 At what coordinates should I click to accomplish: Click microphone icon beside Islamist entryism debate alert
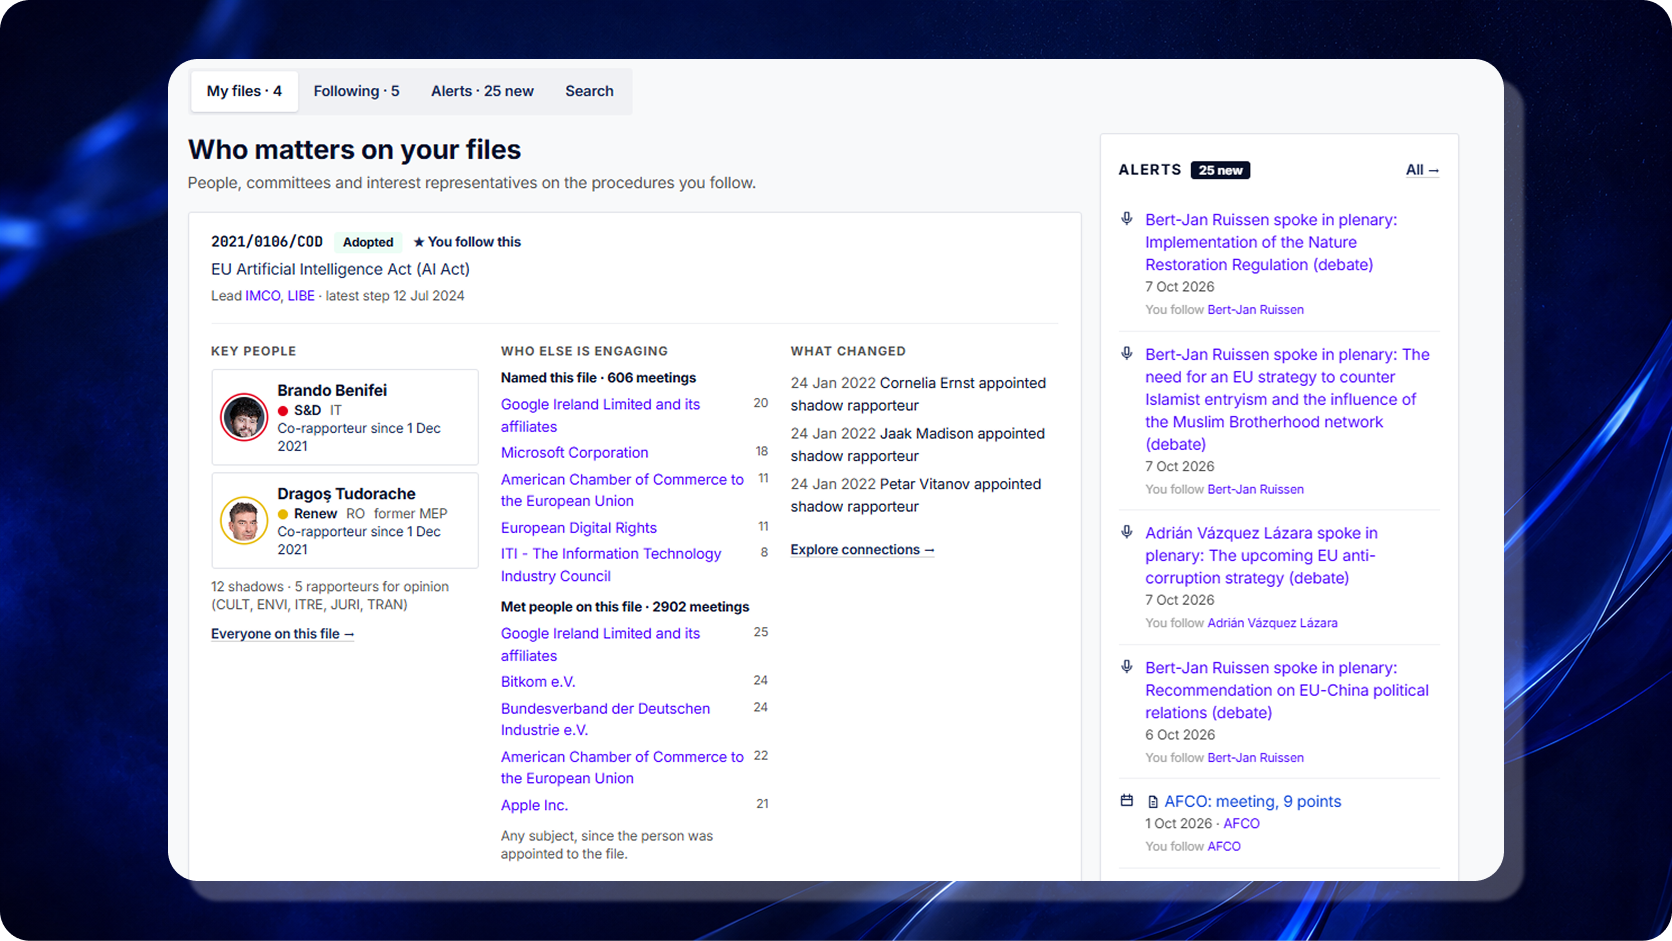pos(1127,354)
